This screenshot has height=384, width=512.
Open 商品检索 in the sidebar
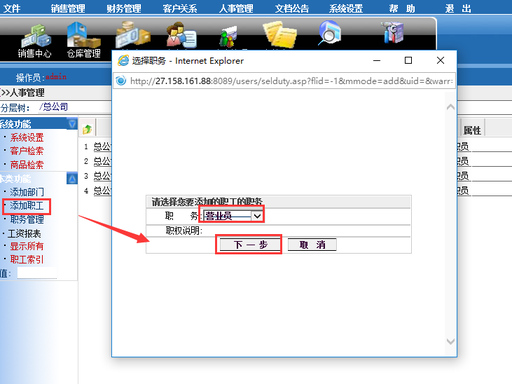click(x=27, y=165)
